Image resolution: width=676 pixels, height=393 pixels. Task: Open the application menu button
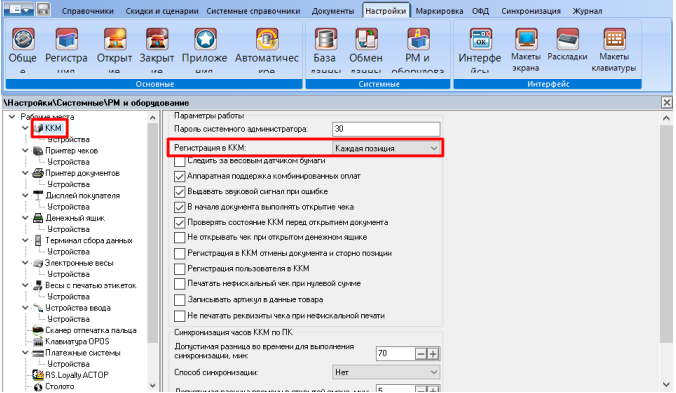click(19, 9)
